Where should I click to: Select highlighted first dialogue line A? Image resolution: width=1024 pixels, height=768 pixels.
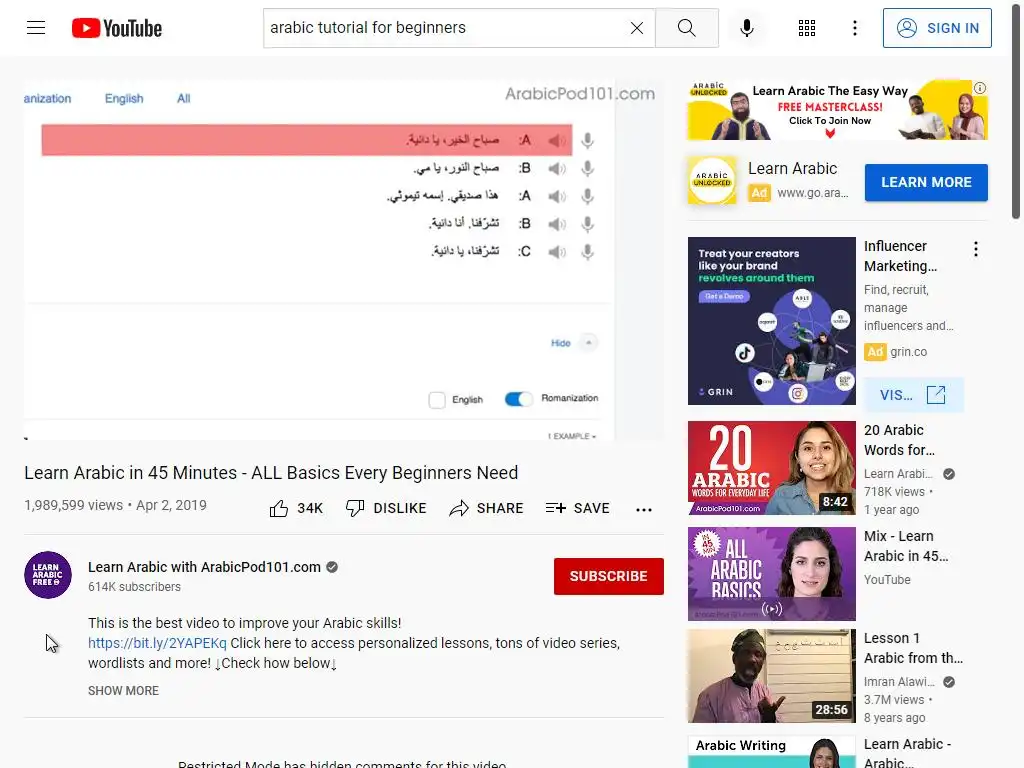pyautogui.click(x=307, y=140)
